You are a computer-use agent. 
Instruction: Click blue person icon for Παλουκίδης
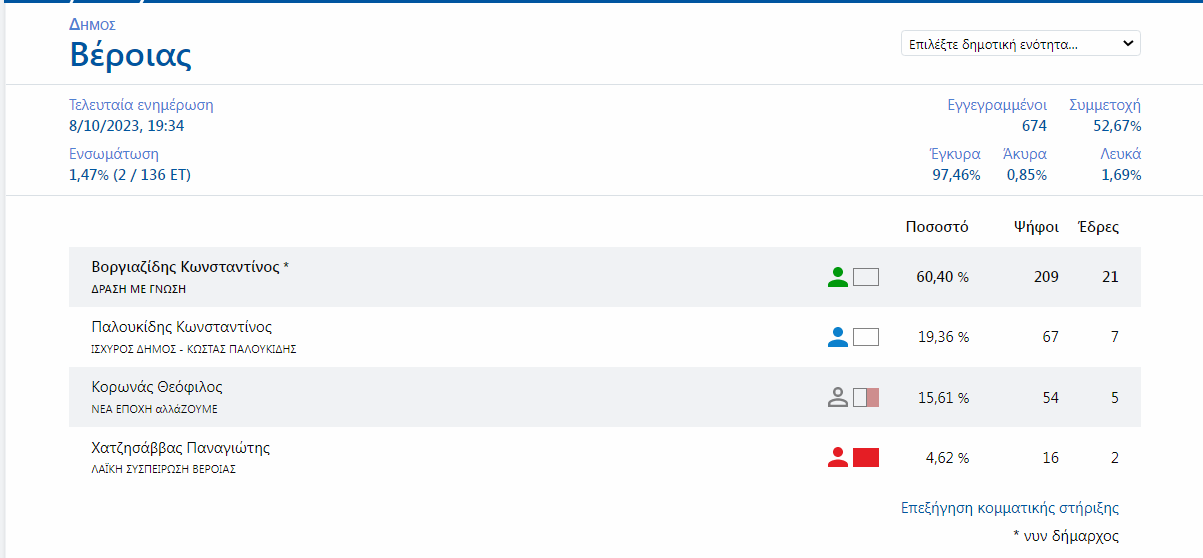tap(838, 337)
